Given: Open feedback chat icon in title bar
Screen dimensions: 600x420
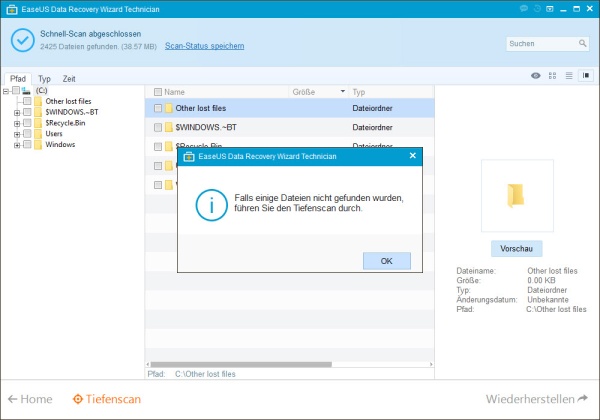Looking at the screenshot, I should pos(524,9).
